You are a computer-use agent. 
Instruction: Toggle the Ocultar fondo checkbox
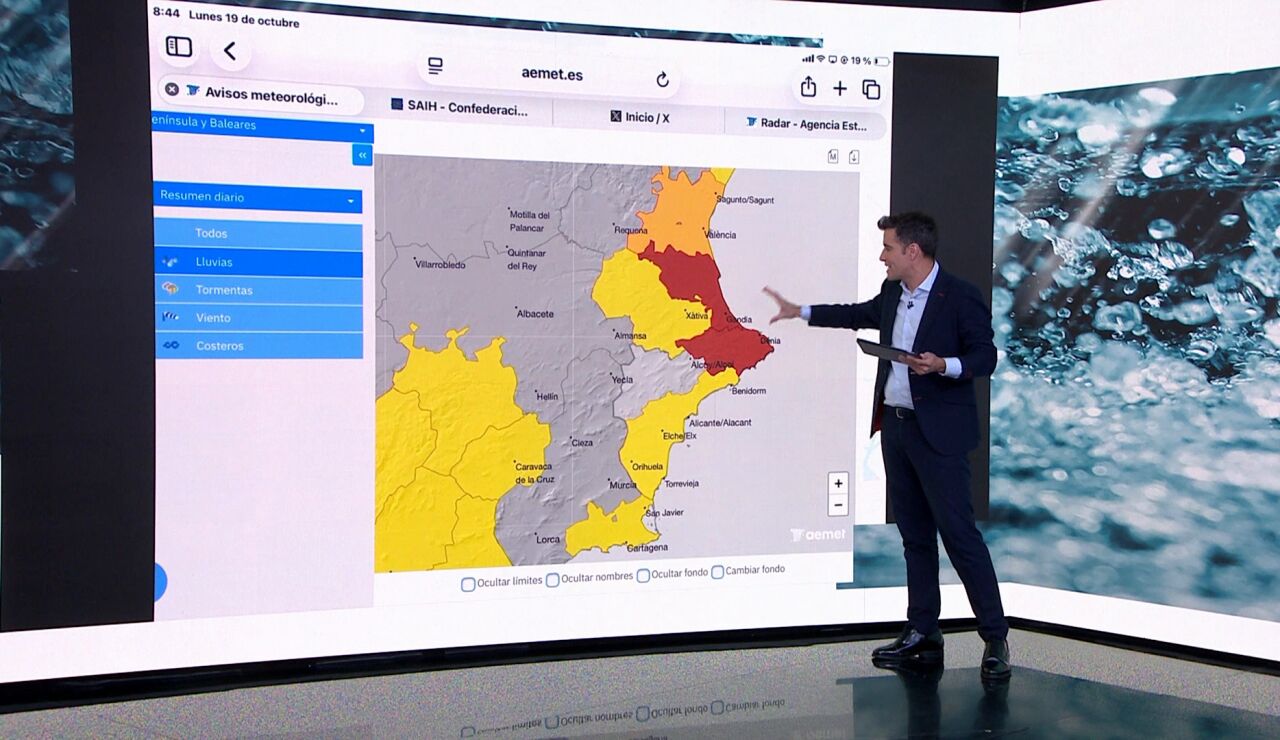pyautogui.click(x=643, y=576)
